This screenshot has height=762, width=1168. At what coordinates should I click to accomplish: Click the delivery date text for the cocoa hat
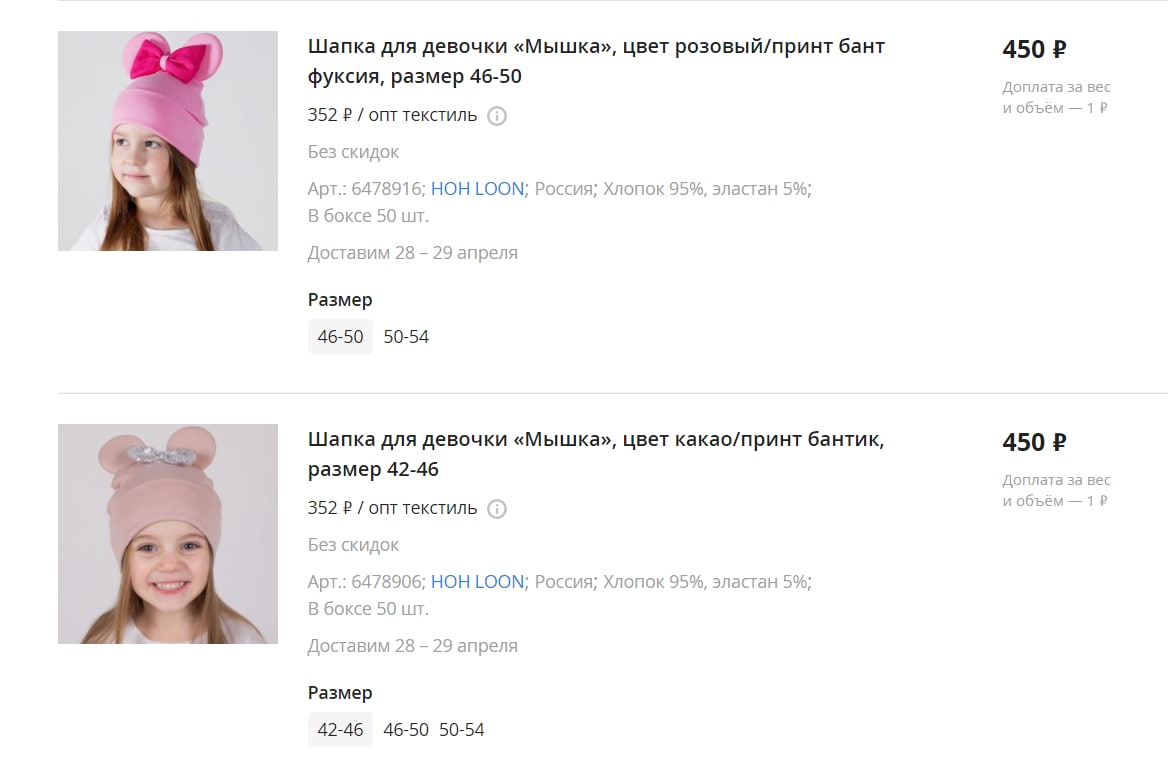tap(413, 646)
